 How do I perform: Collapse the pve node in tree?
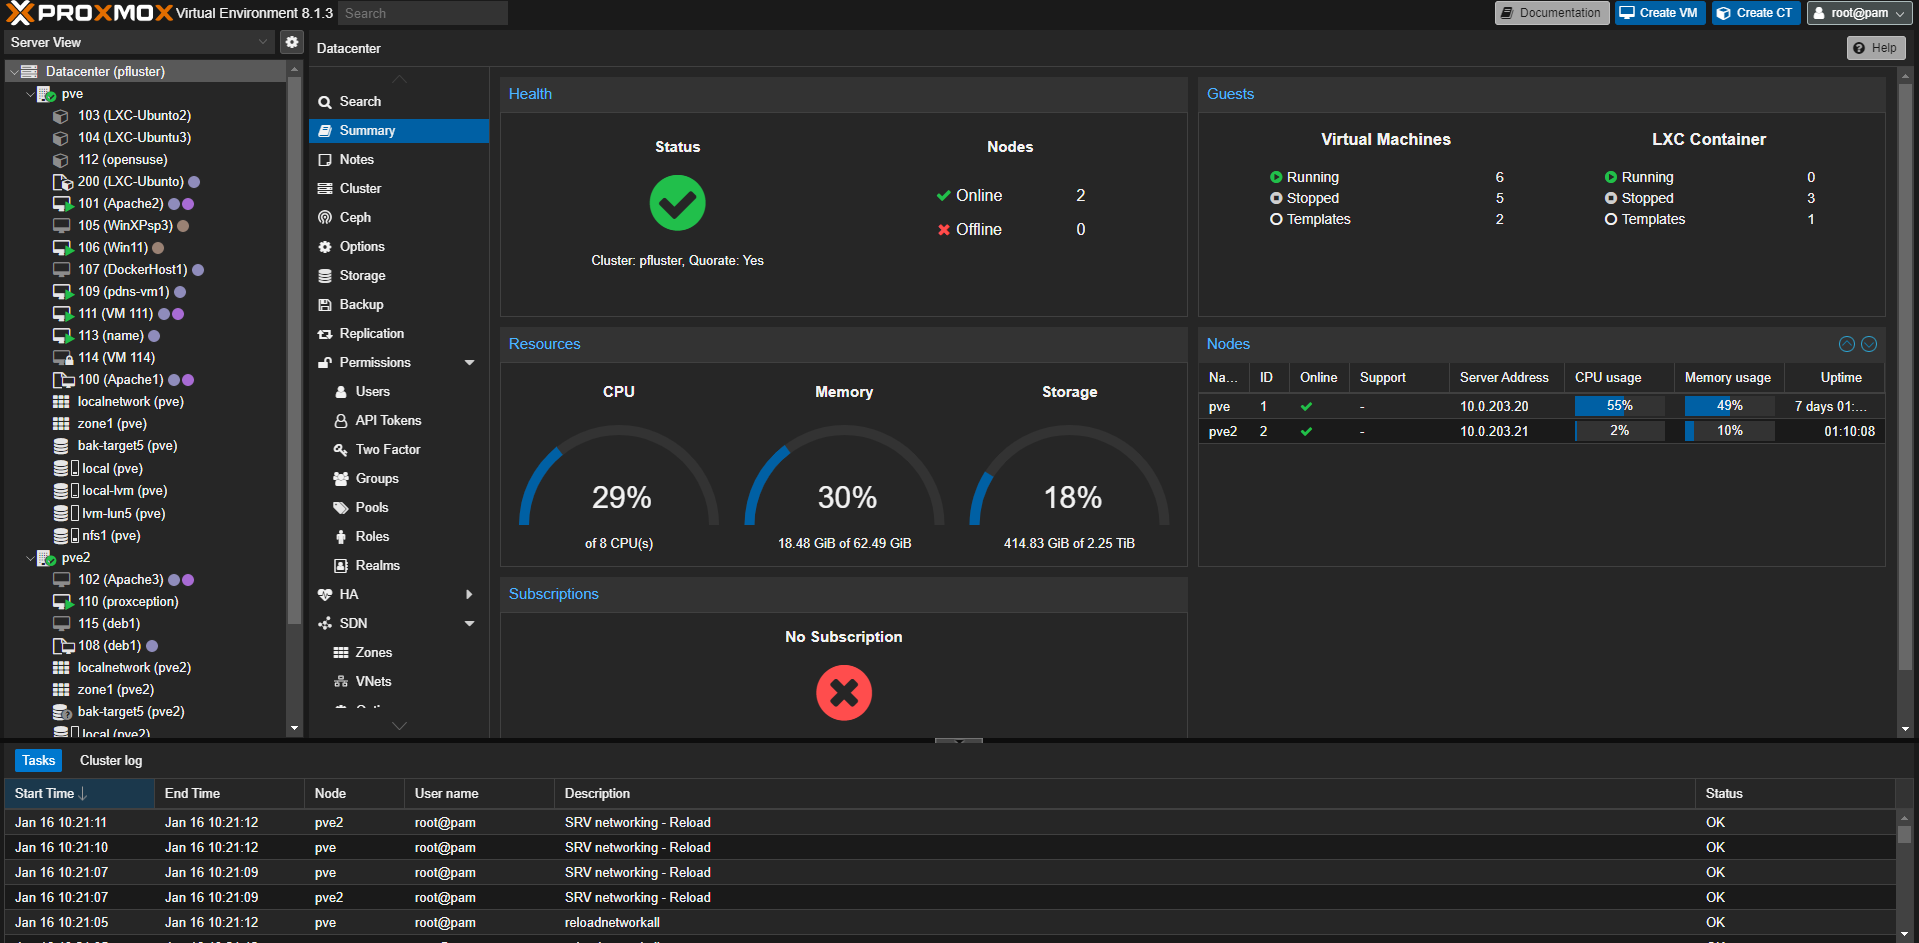coord(30,94)
